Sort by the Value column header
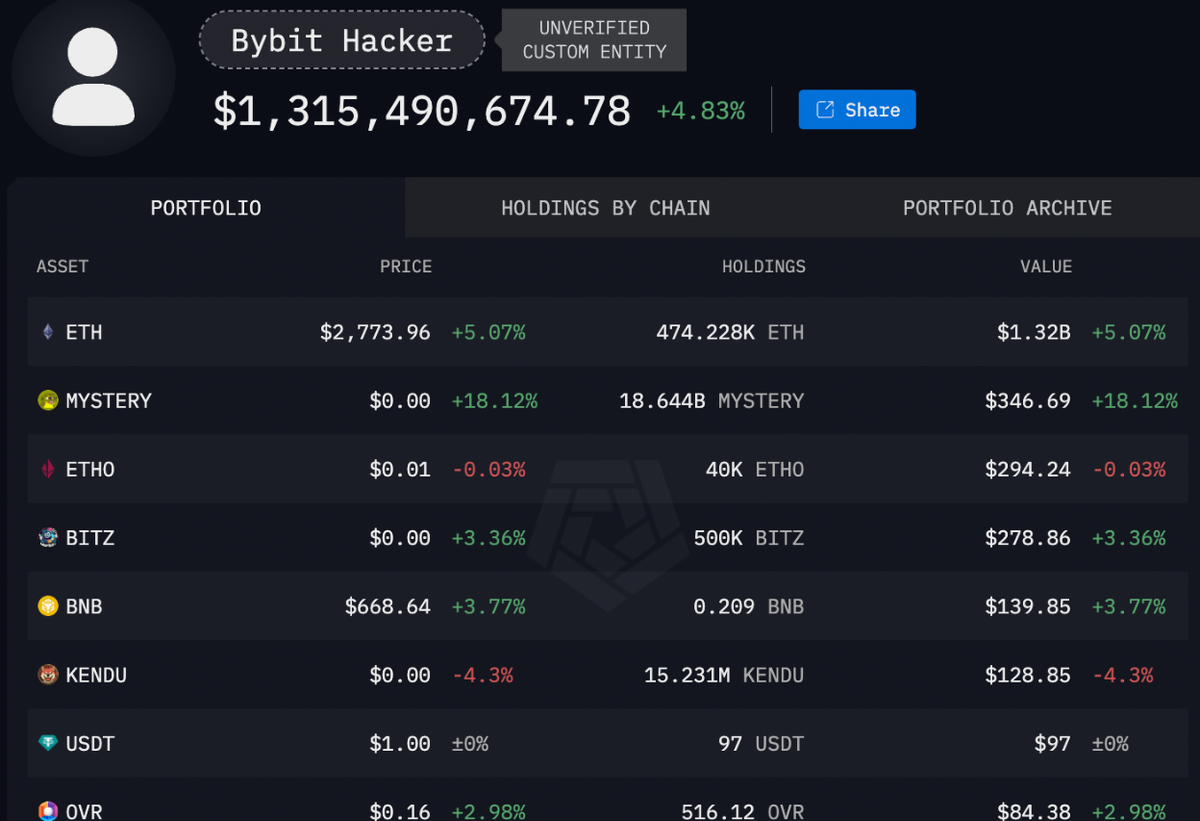 [x=1046, y=267]
